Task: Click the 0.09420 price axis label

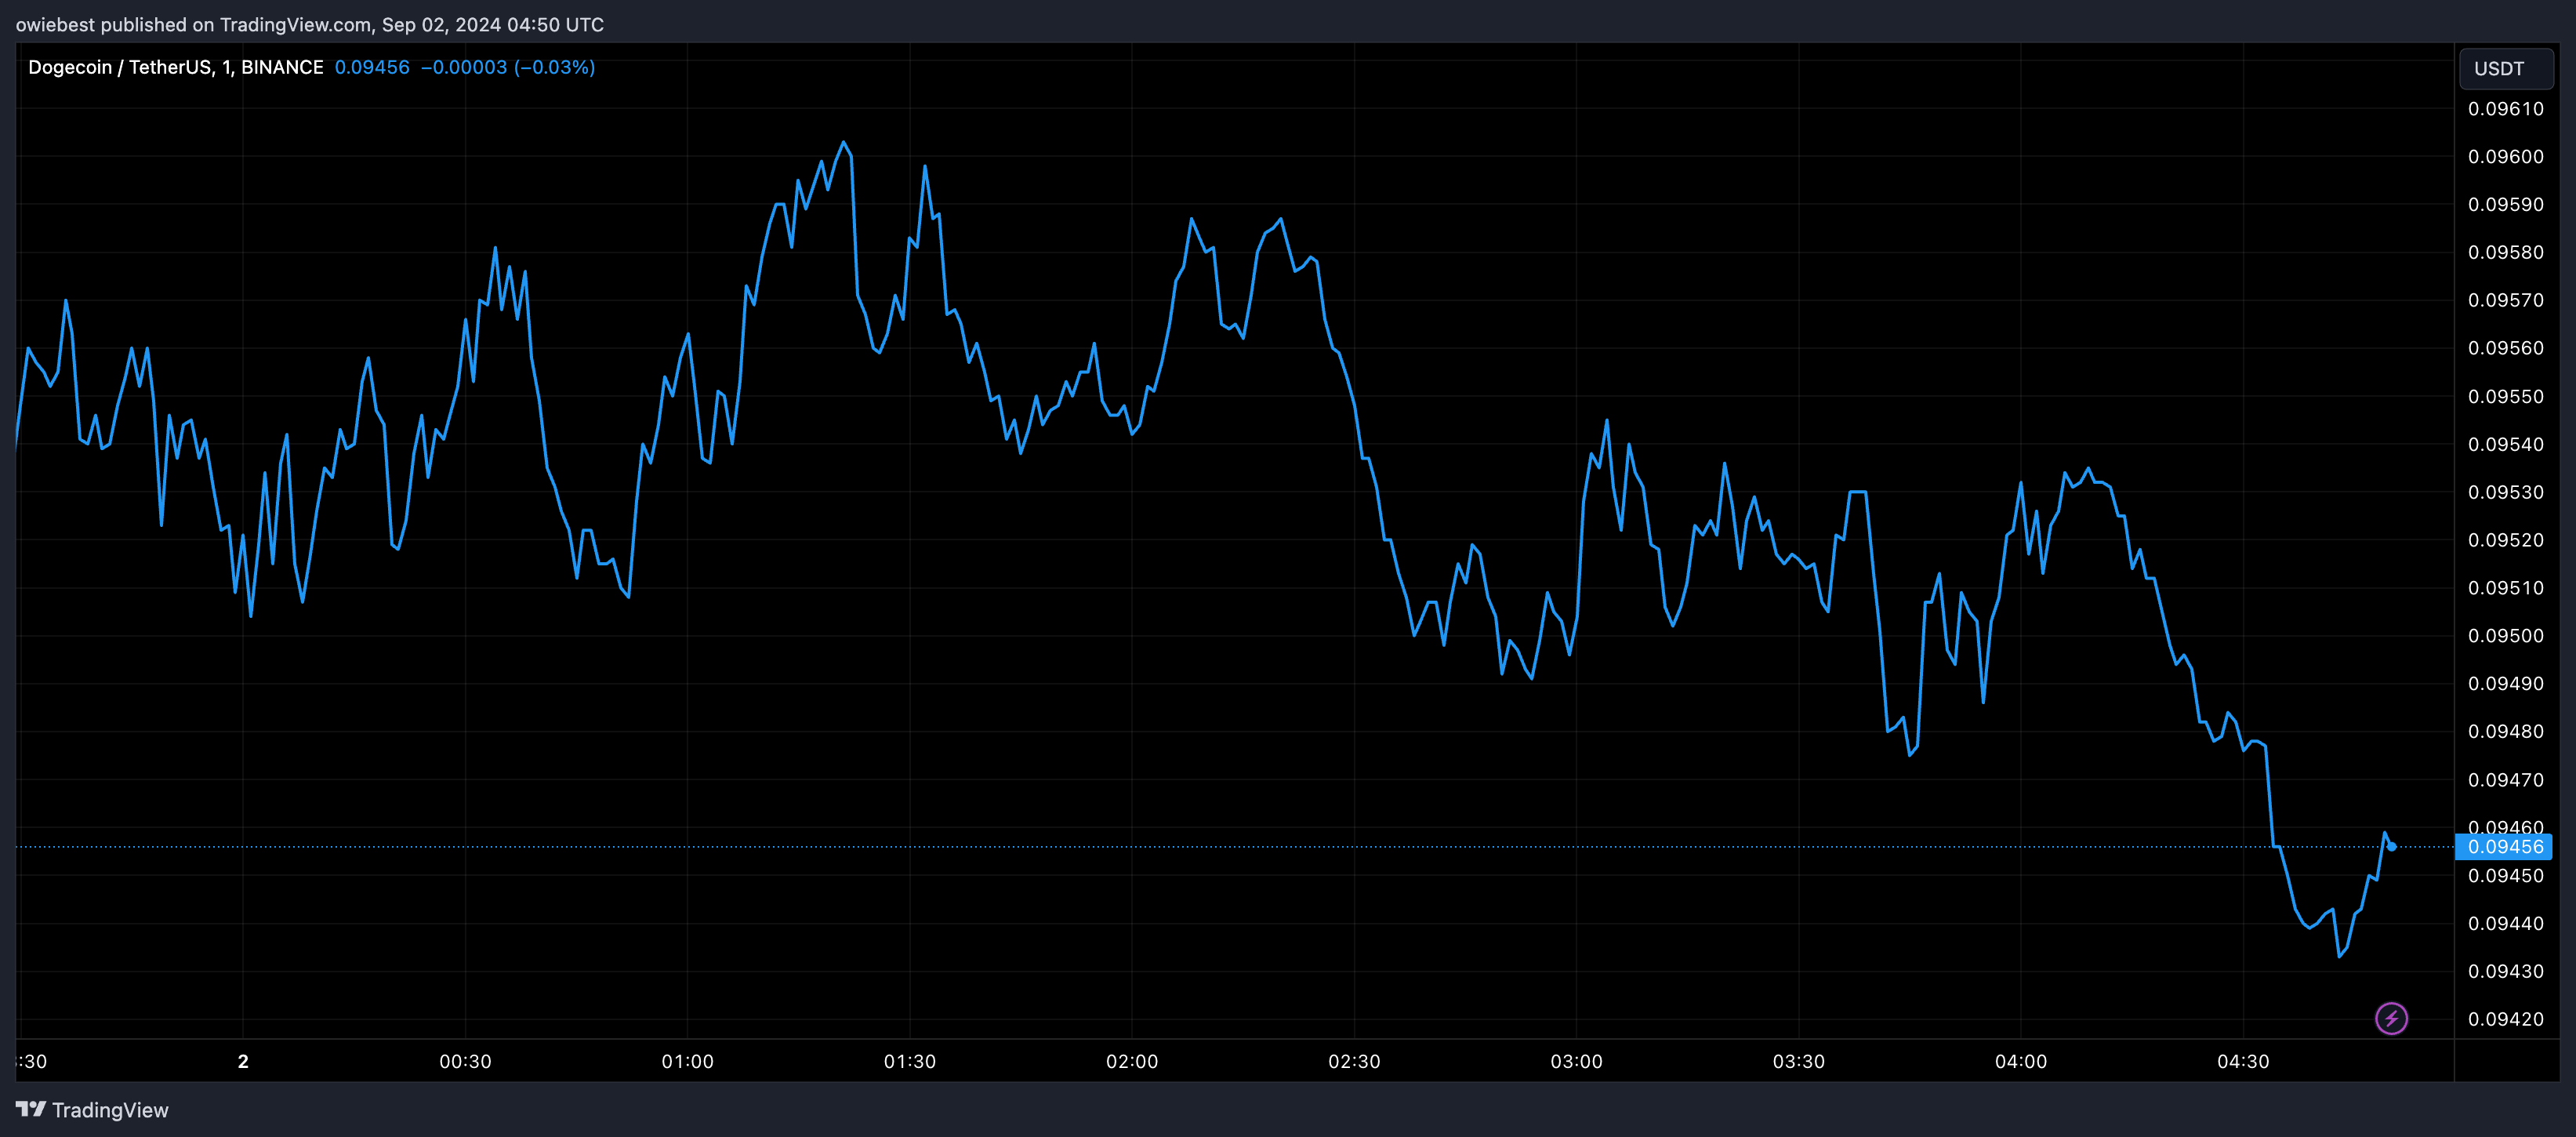Action: [x=2505, y=1019]
